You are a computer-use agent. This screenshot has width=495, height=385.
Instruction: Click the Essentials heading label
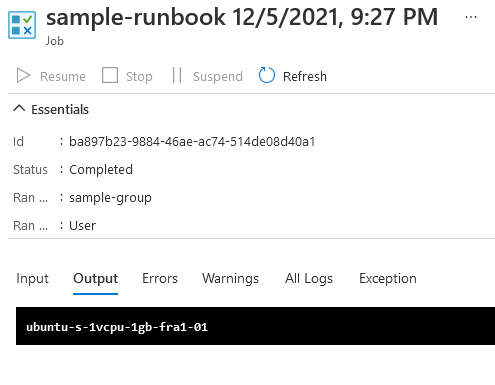60,109
